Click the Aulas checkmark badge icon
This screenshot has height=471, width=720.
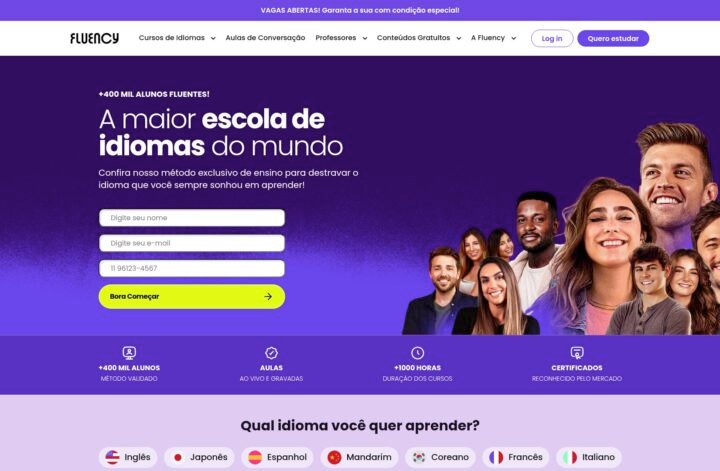coord(271,353)
